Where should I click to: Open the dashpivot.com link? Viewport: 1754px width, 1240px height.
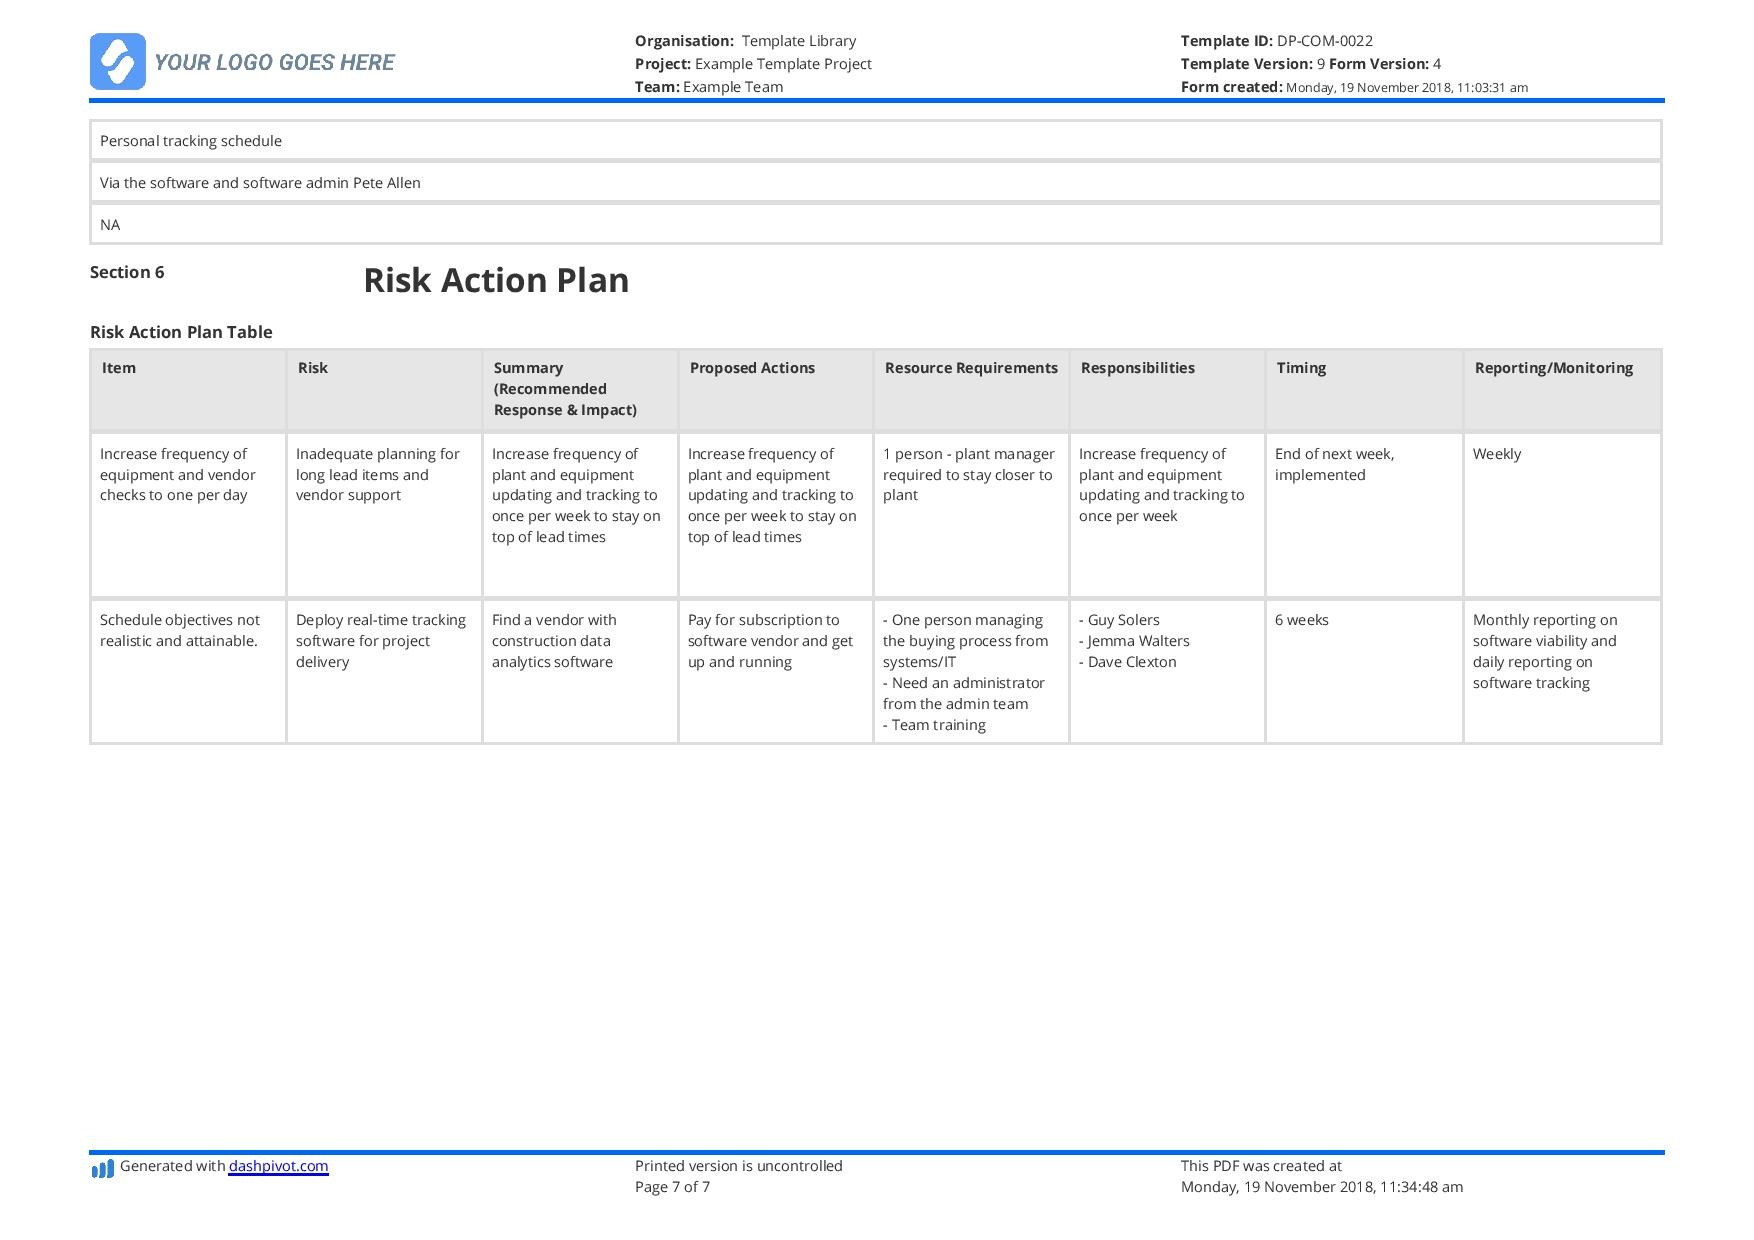(x=278, y=1166)
